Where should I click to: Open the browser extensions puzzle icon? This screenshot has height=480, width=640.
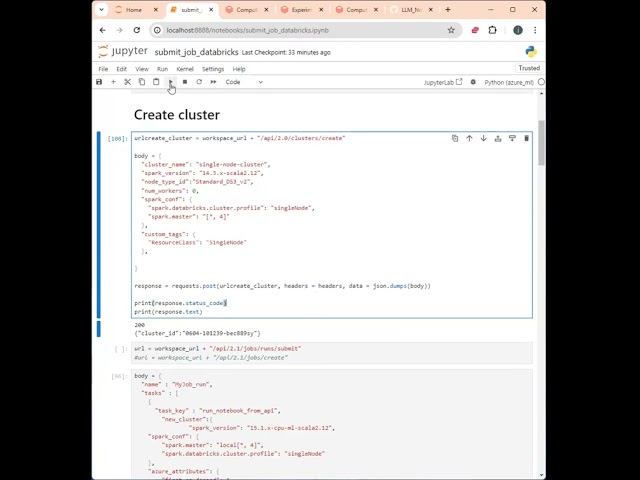click(x=493, y=30)
